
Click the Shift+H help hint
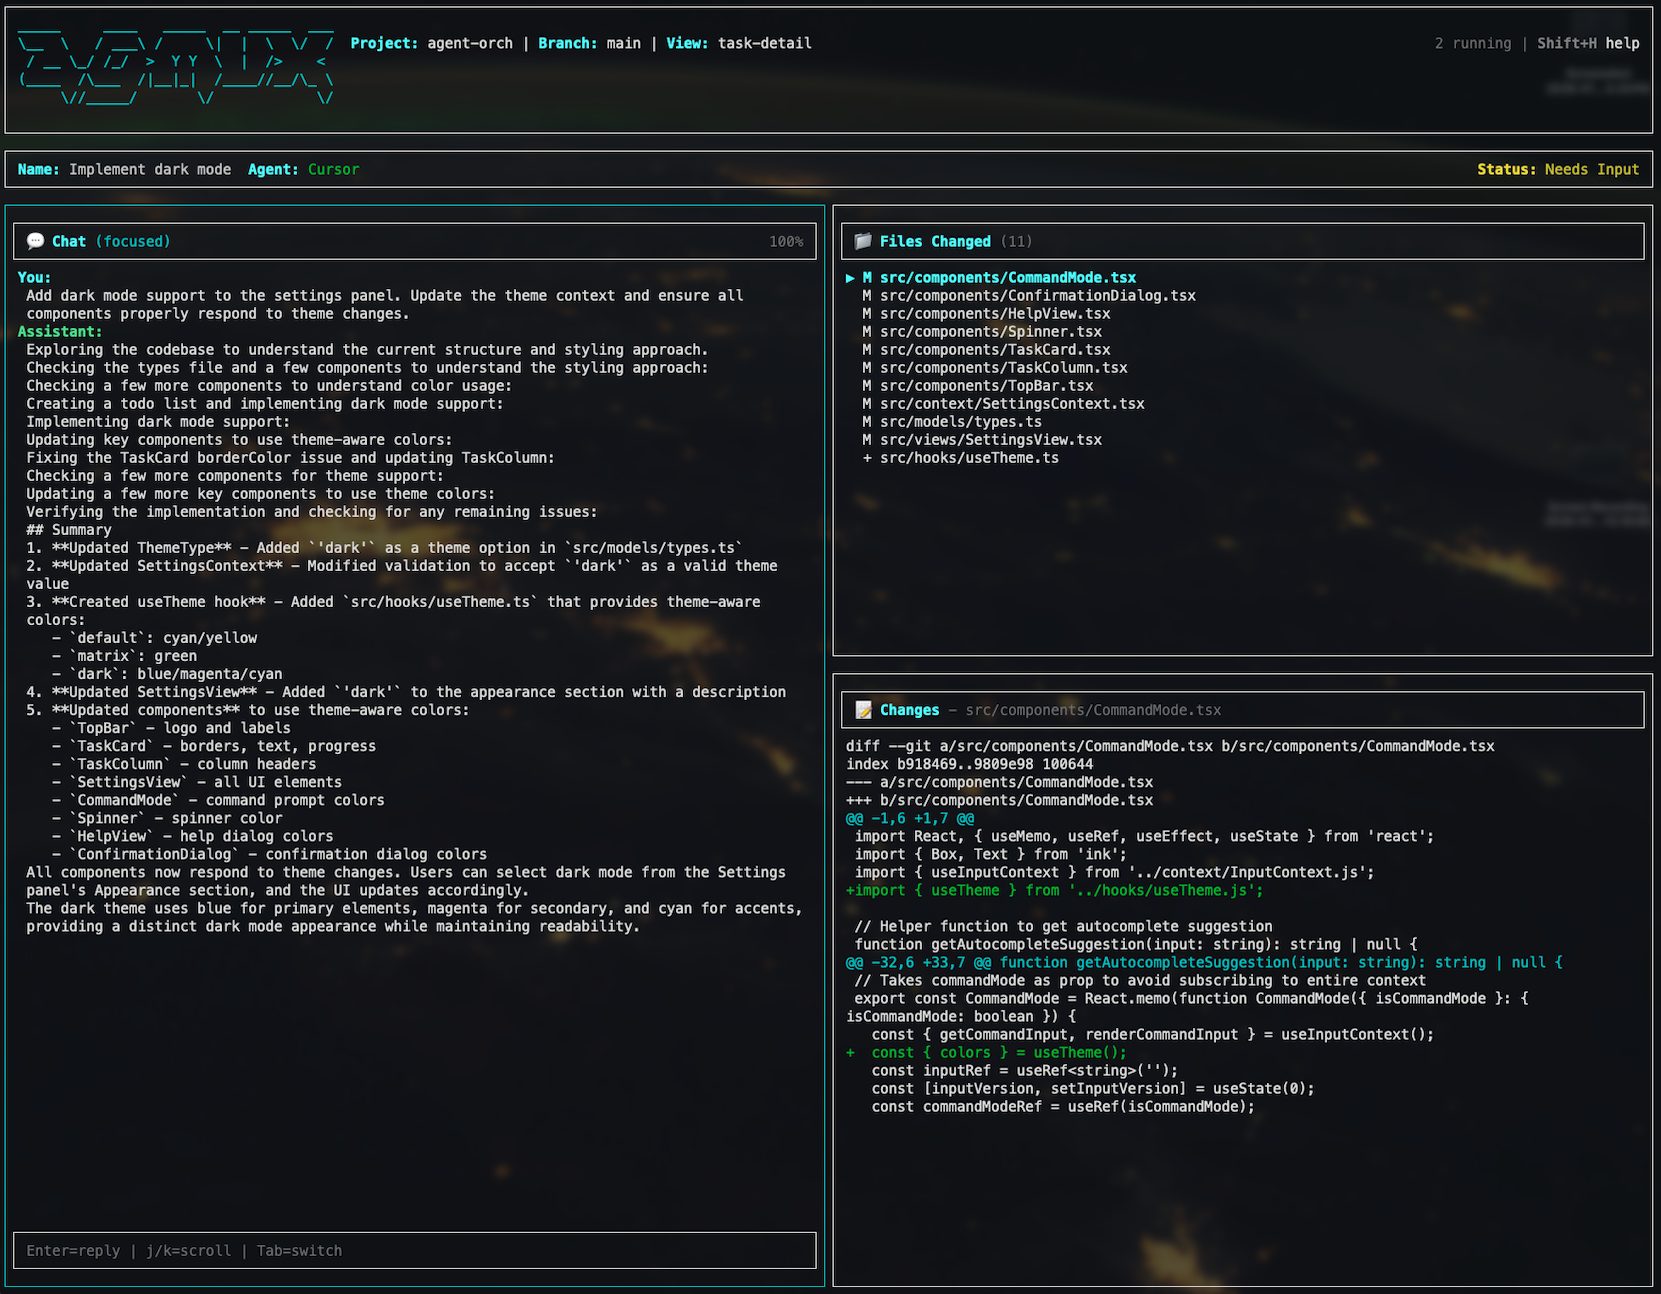click(x=1588, y=44)
